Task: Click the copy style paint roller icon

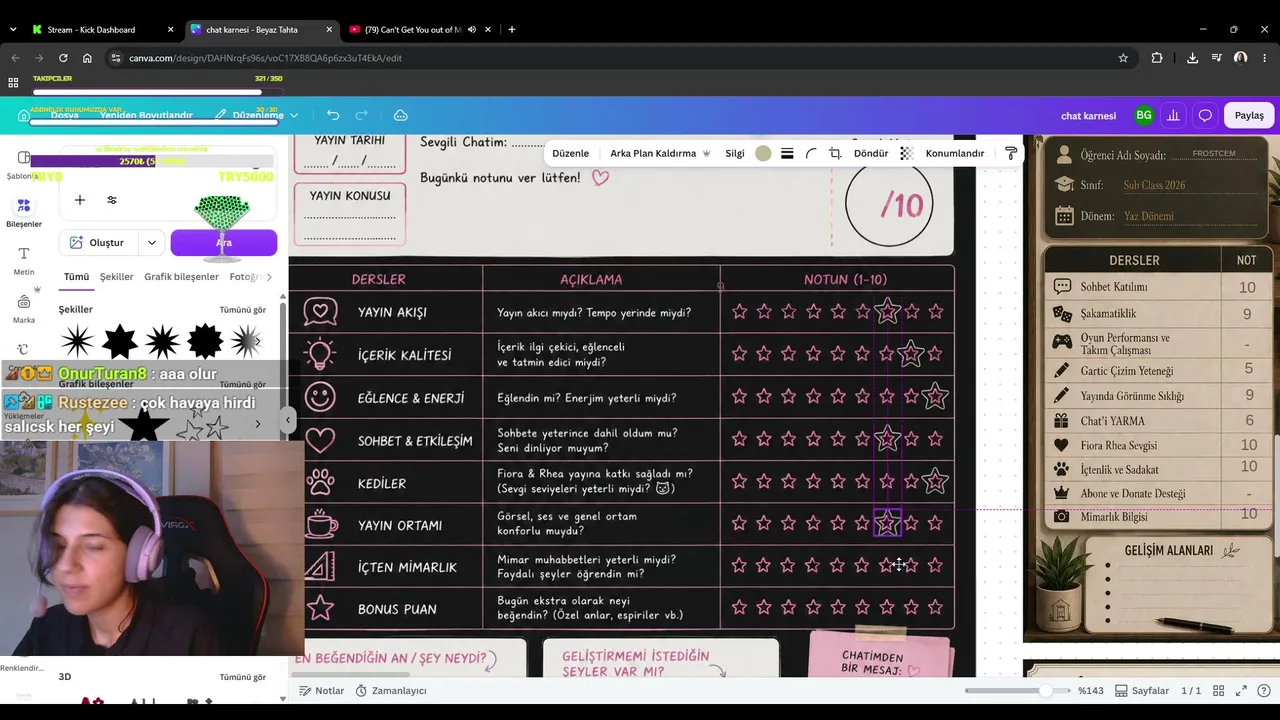Action: (x=1011, y=153)
